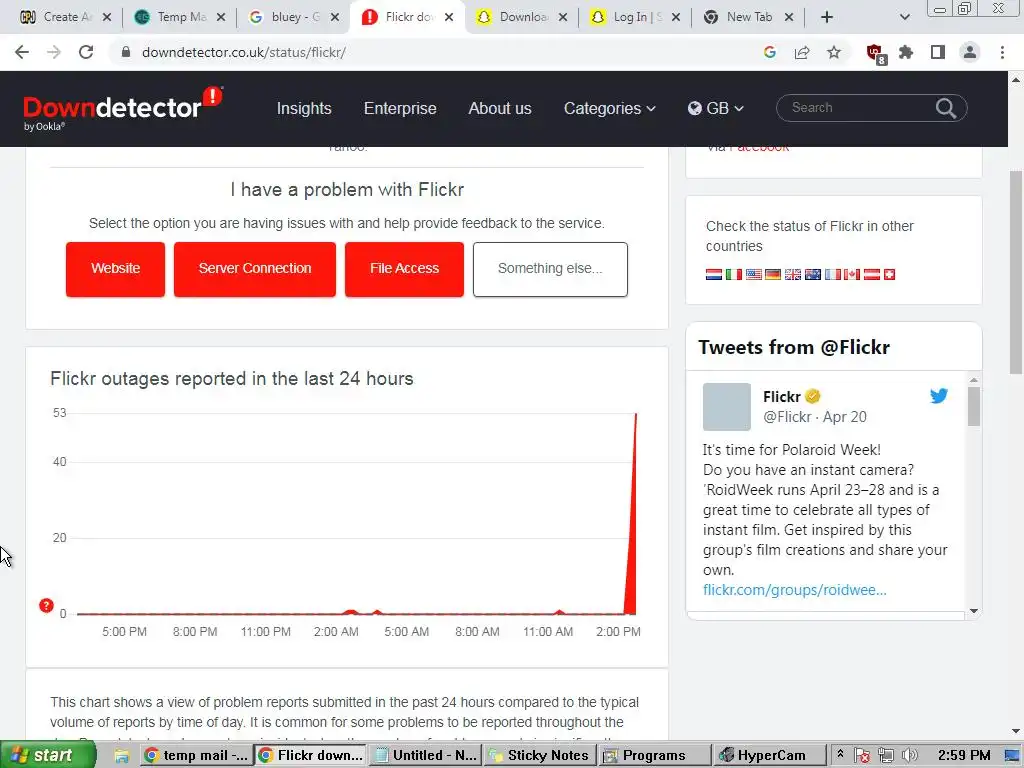Open Programs window from the taskbar
1024x768 pixels.
point(653,755)
